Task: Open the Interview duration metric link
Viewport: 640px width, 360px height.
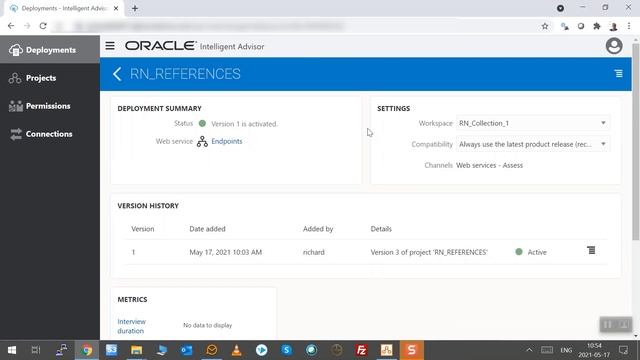Action: pos(131,326)
